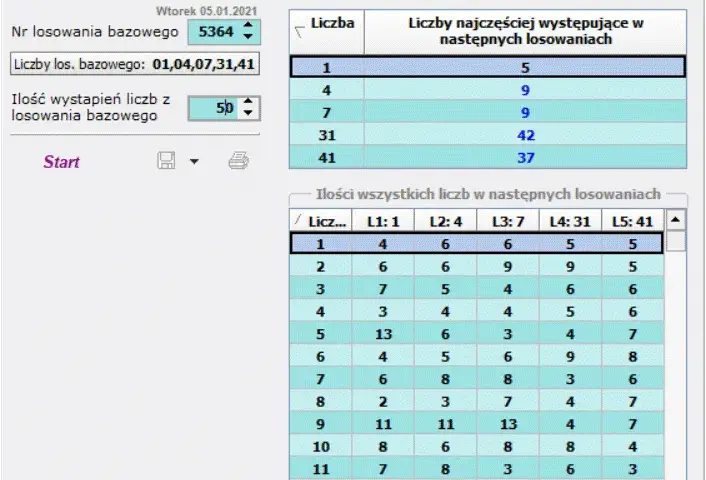The image size is (706, 480).
Task: Click L1 value 2 in number 8 row
Action: pos(383,402)
